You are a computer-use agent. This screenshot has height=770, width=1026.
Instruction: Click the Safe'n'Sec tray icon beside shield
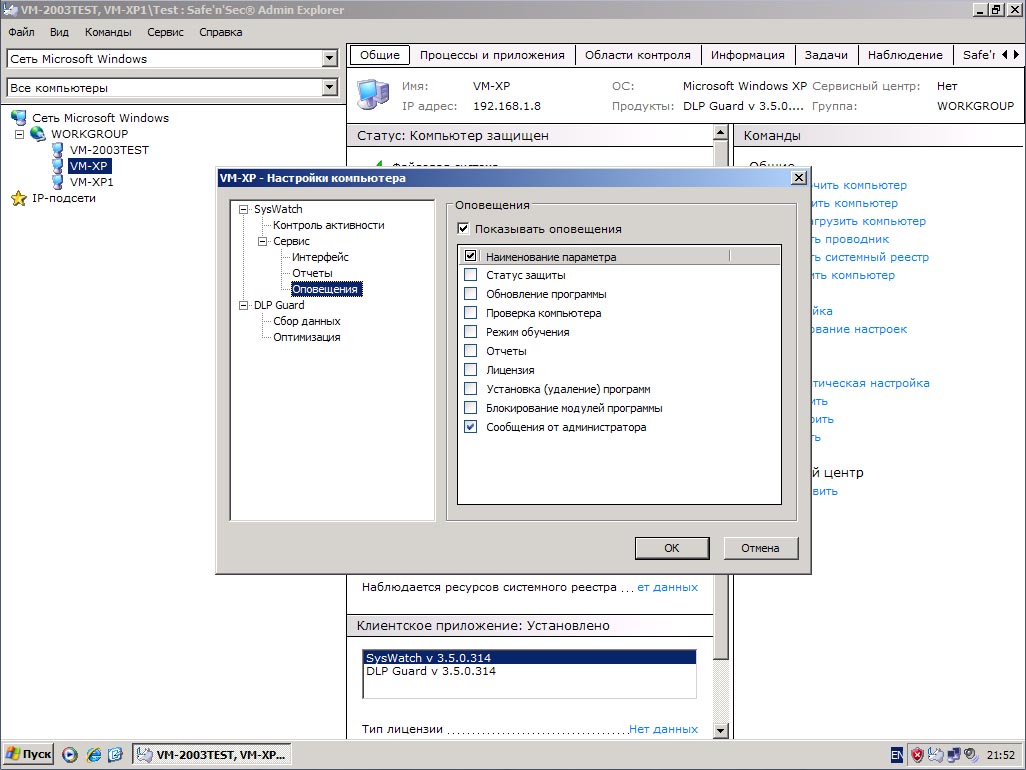click(x=936, y=755)
